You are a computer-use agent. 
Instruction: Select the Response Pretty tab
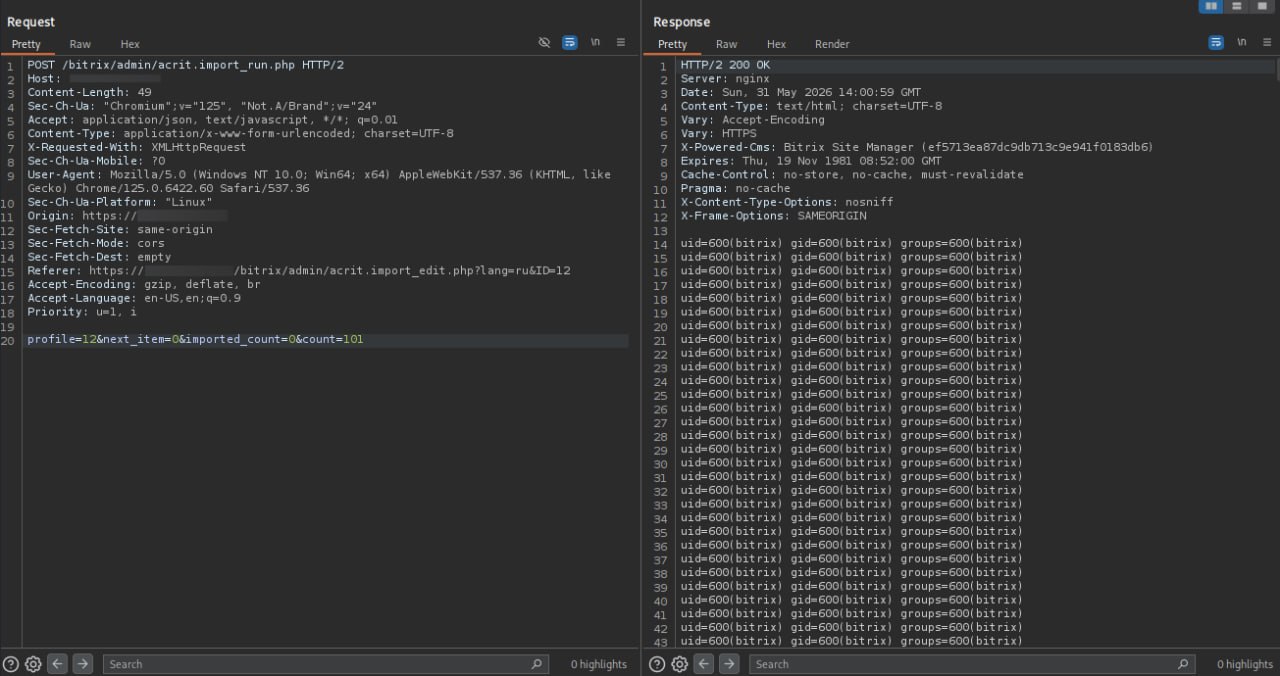click(672, 44)
